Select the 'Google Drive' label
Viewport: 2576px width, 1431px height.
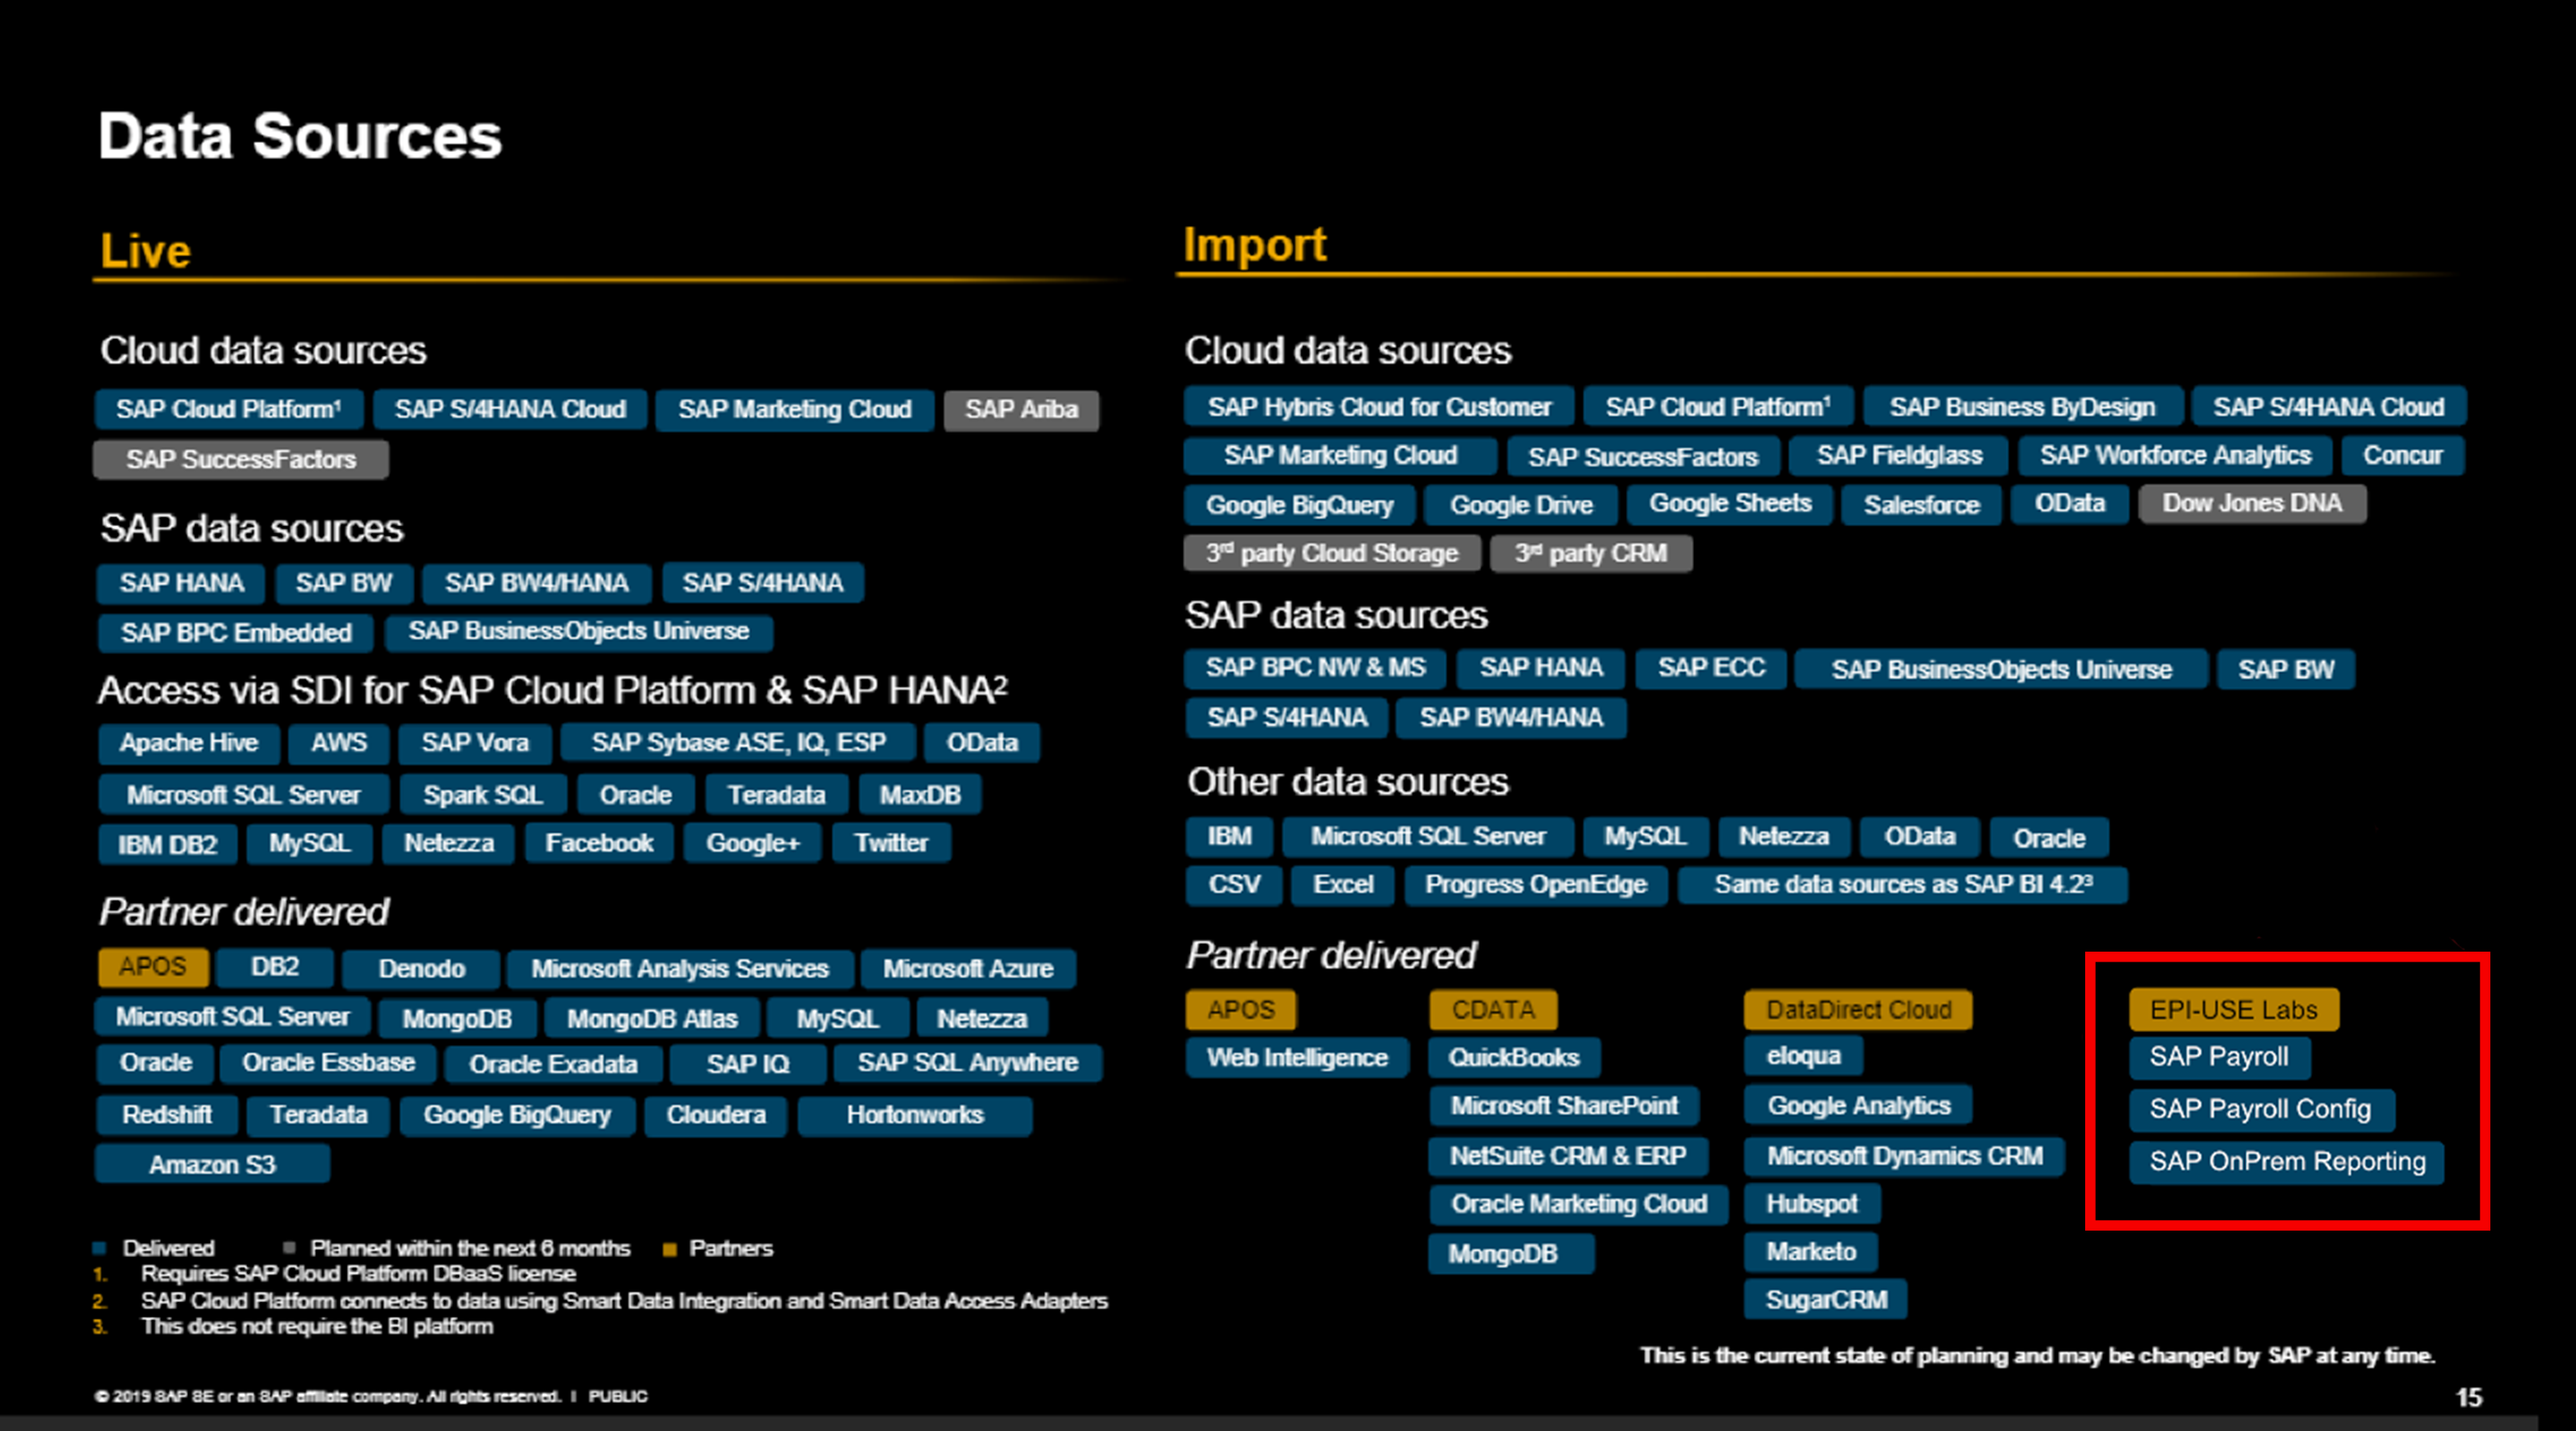(x=1521, y=506)
